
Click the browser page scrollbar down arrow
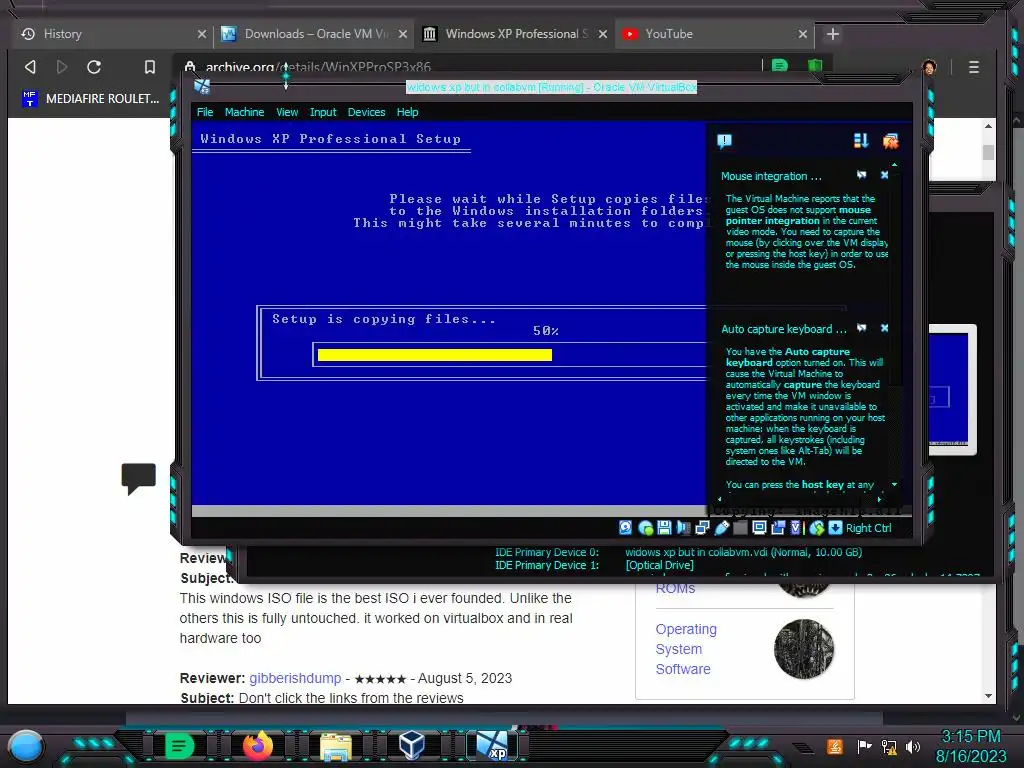pyautogui.click(x=988, y=696)
